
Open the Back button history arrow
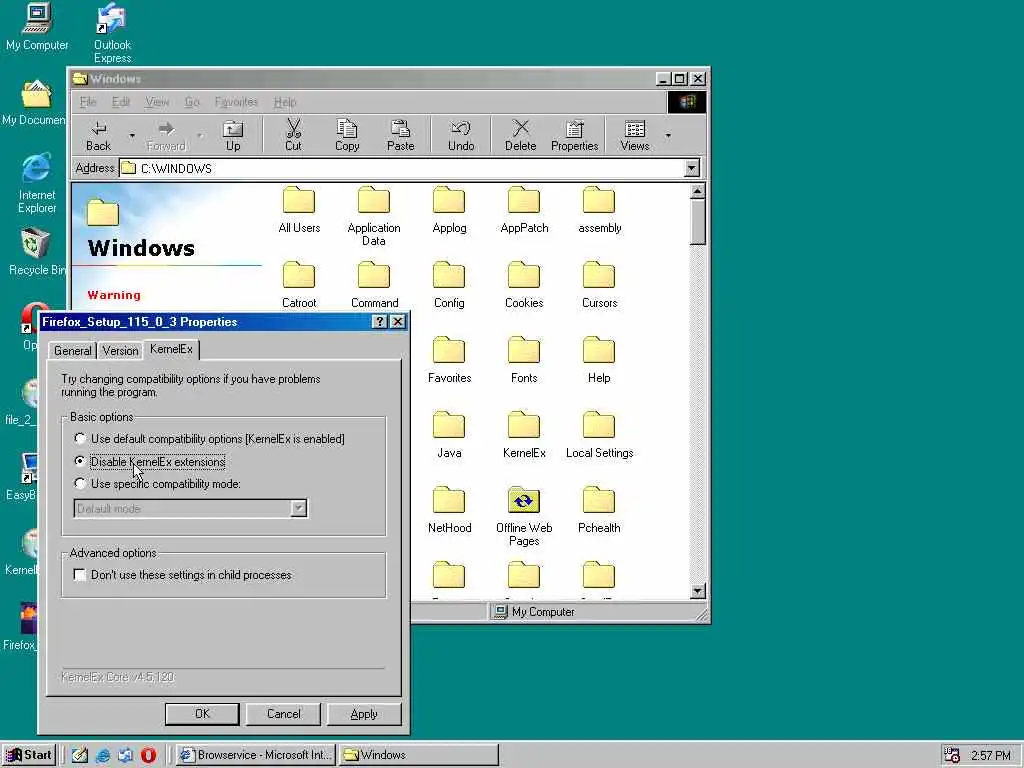tap(132, 136)
